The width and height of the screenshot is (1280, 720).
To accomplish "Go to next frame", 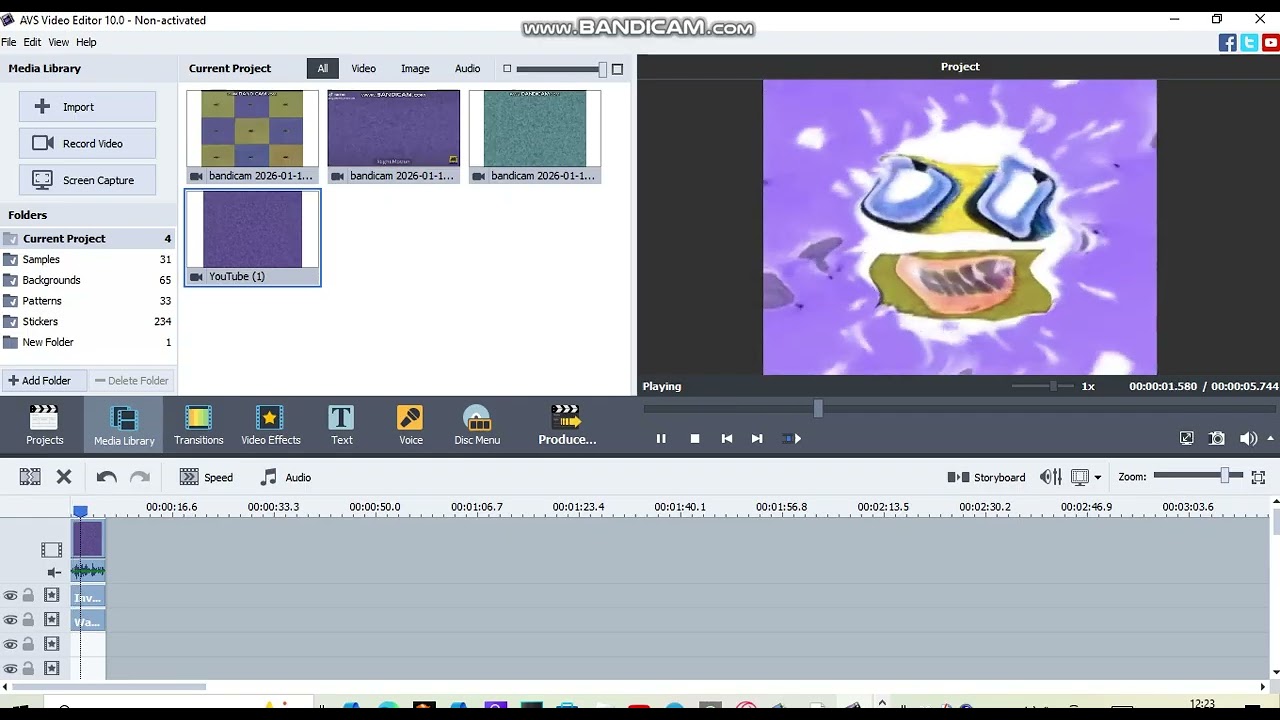I will 757,438.
